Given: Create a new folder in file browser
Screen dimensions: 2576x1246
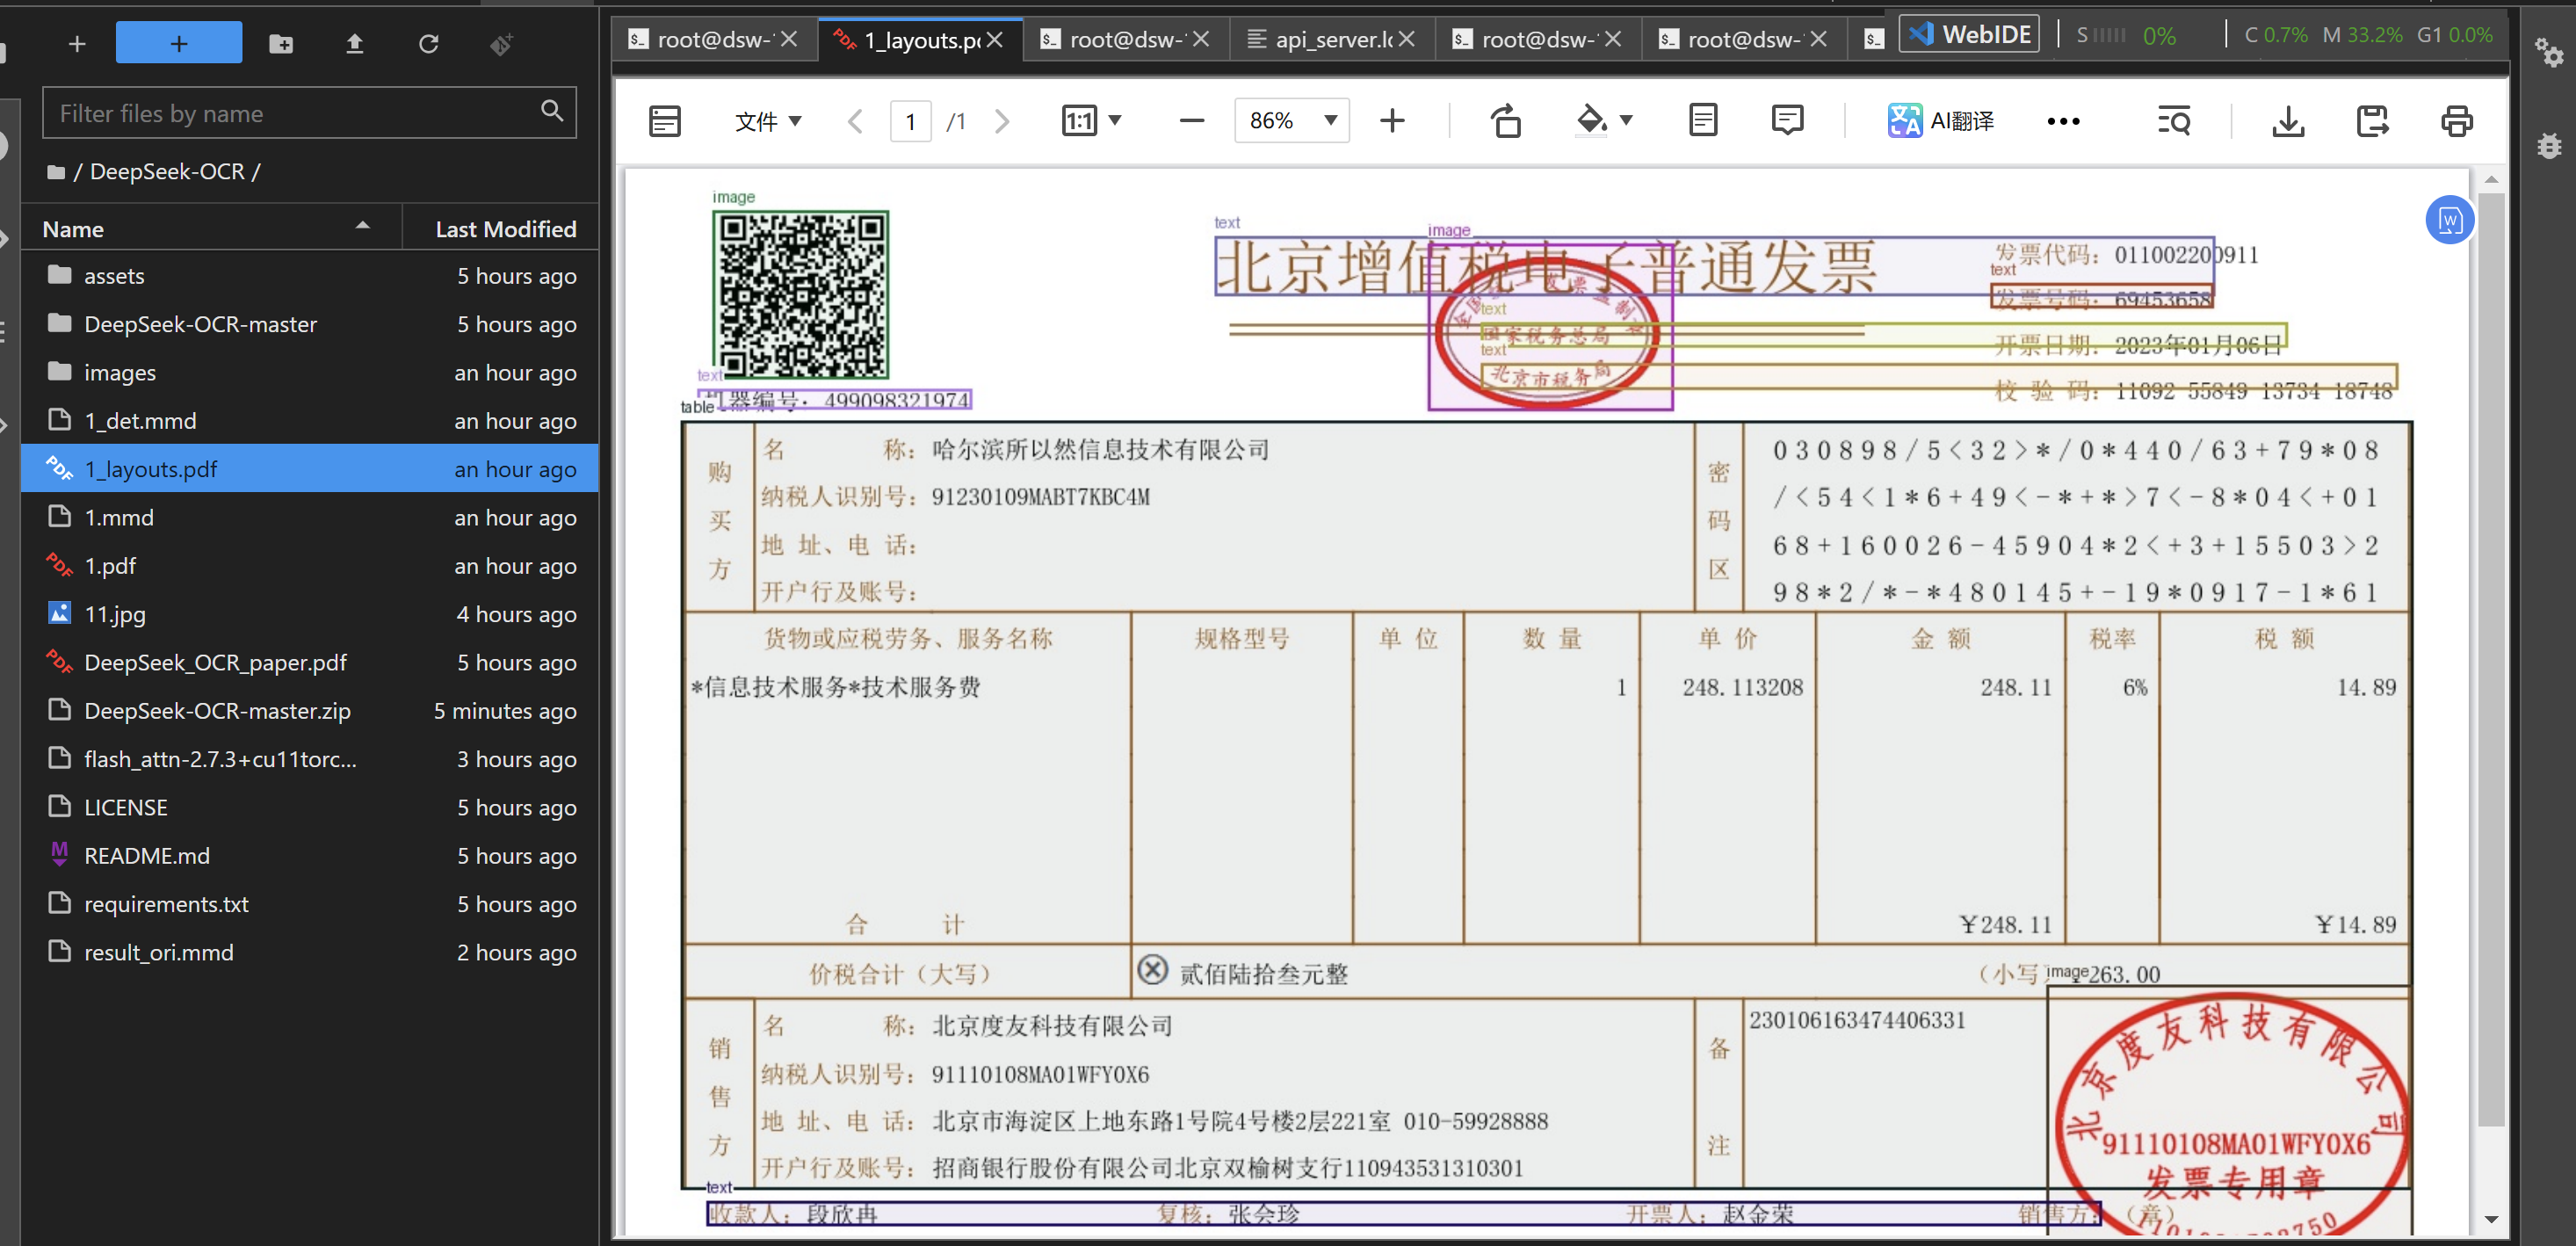Looking at the screenshot, I should click(x=281, y=43).
